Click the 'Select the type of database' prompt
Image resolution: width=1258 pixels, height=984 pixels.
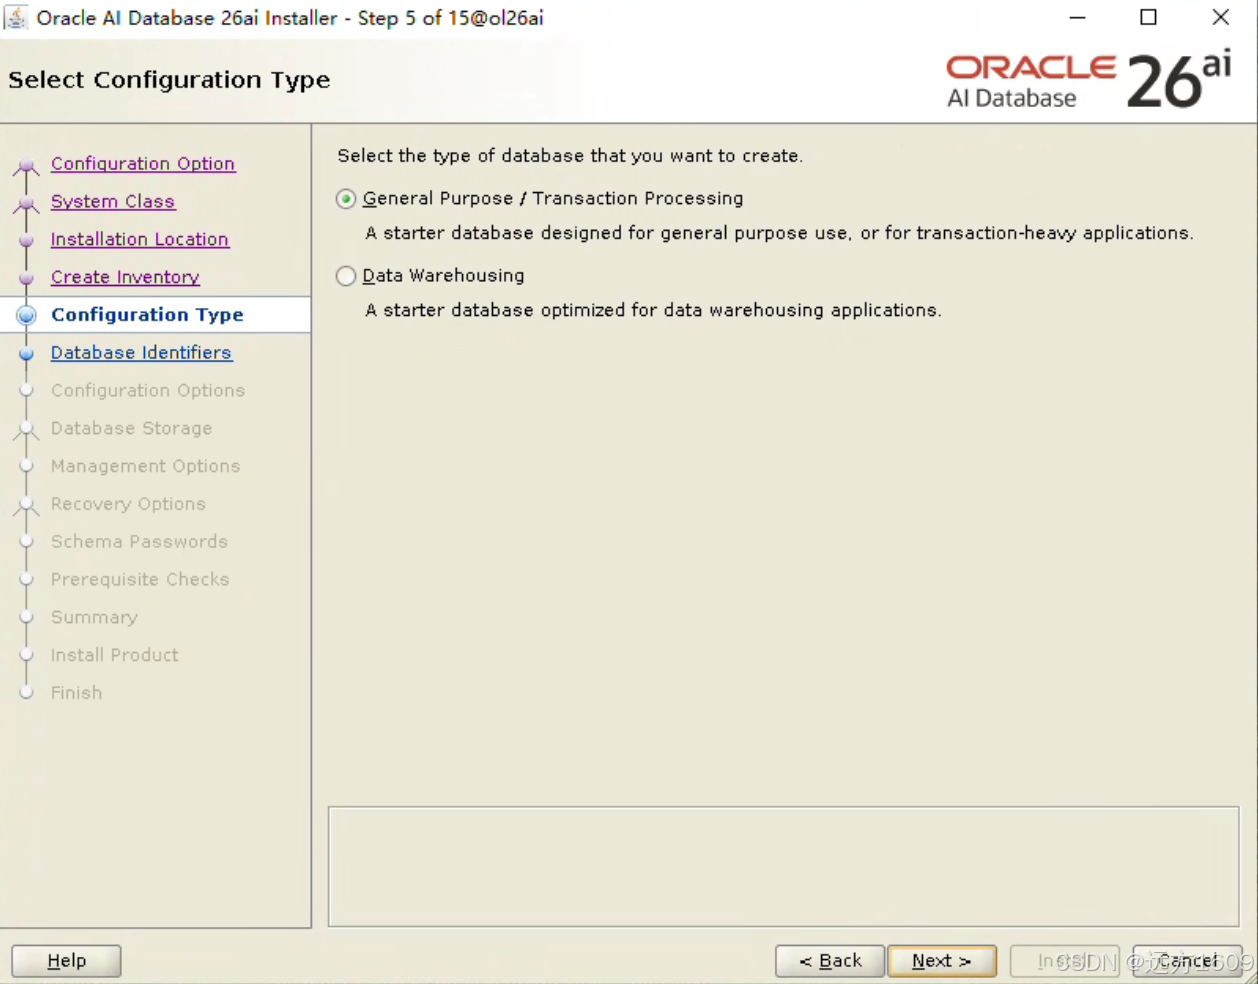570,156
